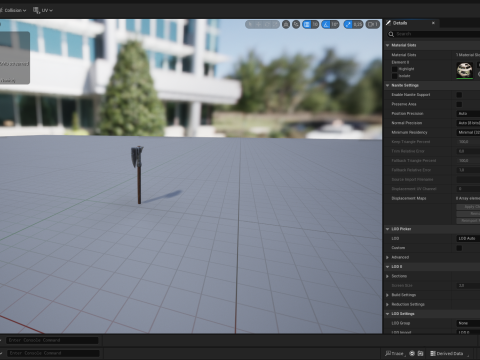Viewport: 480px width, 360px height.
Task: Close the Details tab
Action: click(x=433, y=23)
